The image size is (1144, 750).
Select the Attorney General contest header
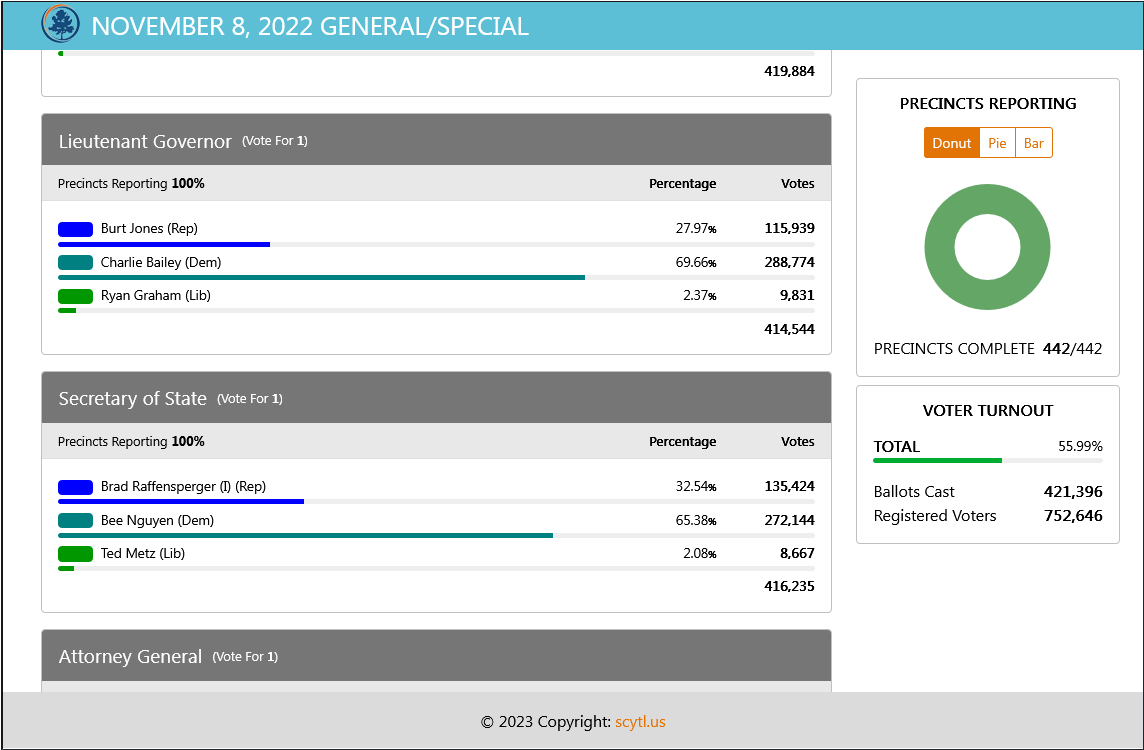coord(436,656)
